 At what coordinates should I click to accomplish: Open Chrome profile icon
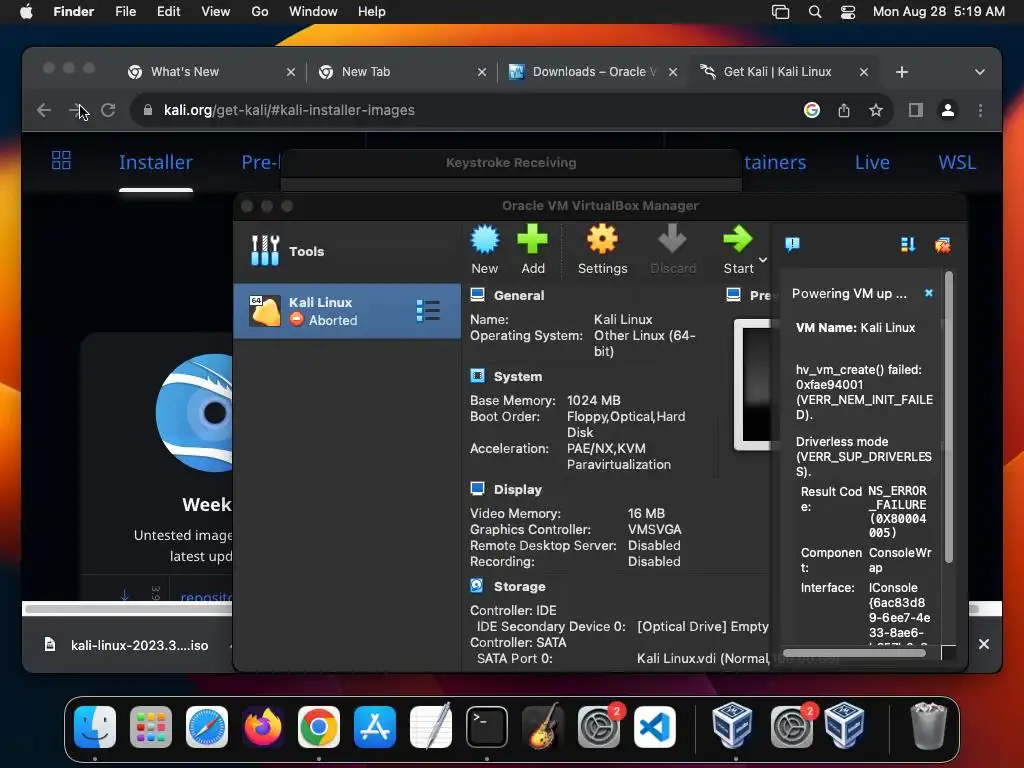pyautogui.click(x=948, y=110)
